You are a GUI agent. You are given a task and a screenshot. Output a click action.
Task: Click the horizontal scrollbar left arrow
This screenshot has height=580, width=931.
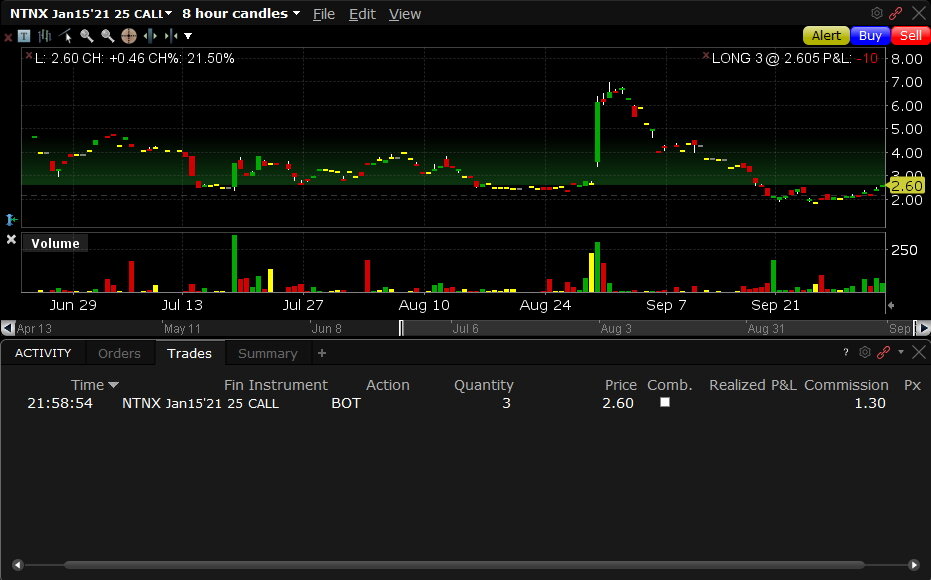click(x=17, y=565)
